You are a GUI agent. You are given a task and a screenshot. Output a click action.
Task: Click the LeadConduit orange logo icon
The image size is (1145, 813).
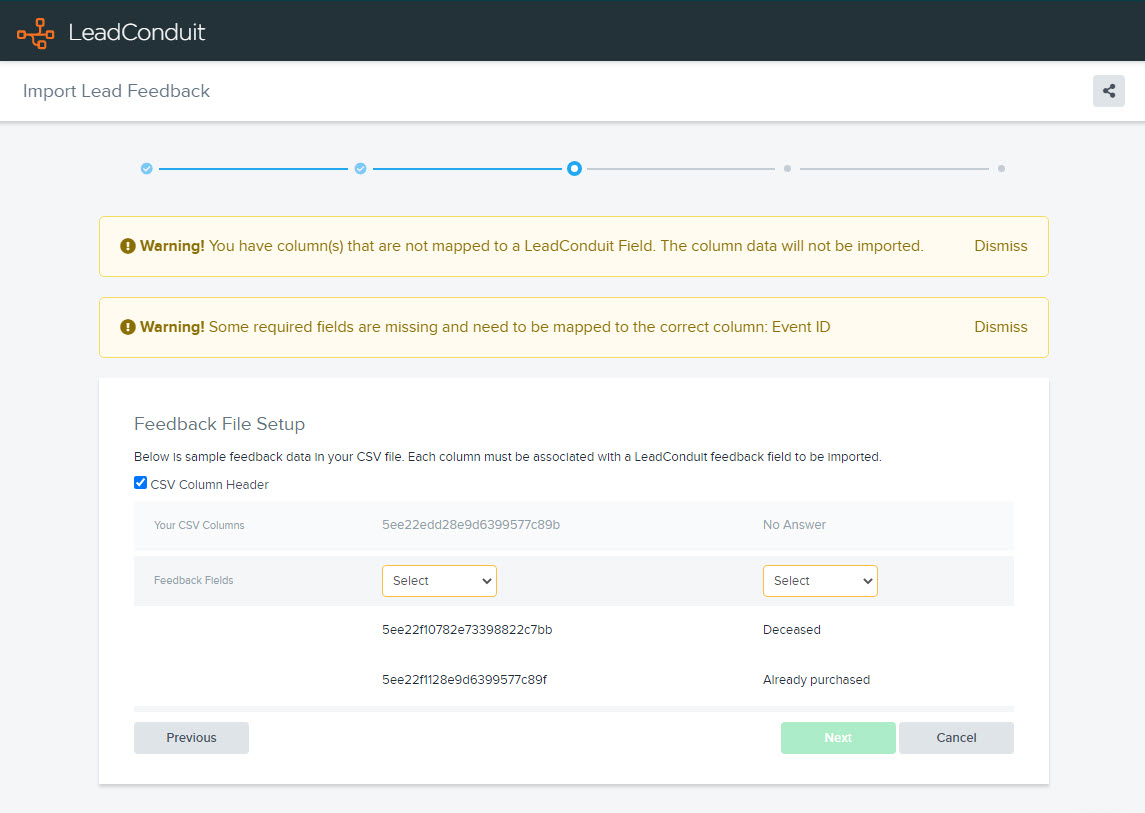coord(35,33)
